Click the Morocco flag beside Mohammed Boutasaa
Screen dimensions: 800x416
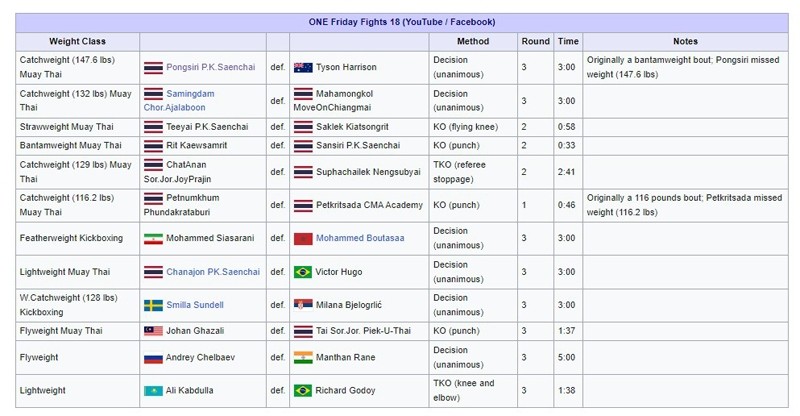[x=303, y=238]
